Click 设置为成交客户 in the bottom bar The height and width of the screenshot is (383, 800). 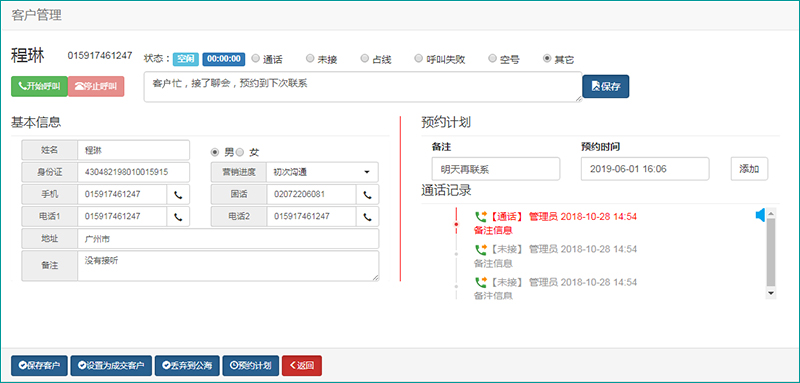coord(111,366)
